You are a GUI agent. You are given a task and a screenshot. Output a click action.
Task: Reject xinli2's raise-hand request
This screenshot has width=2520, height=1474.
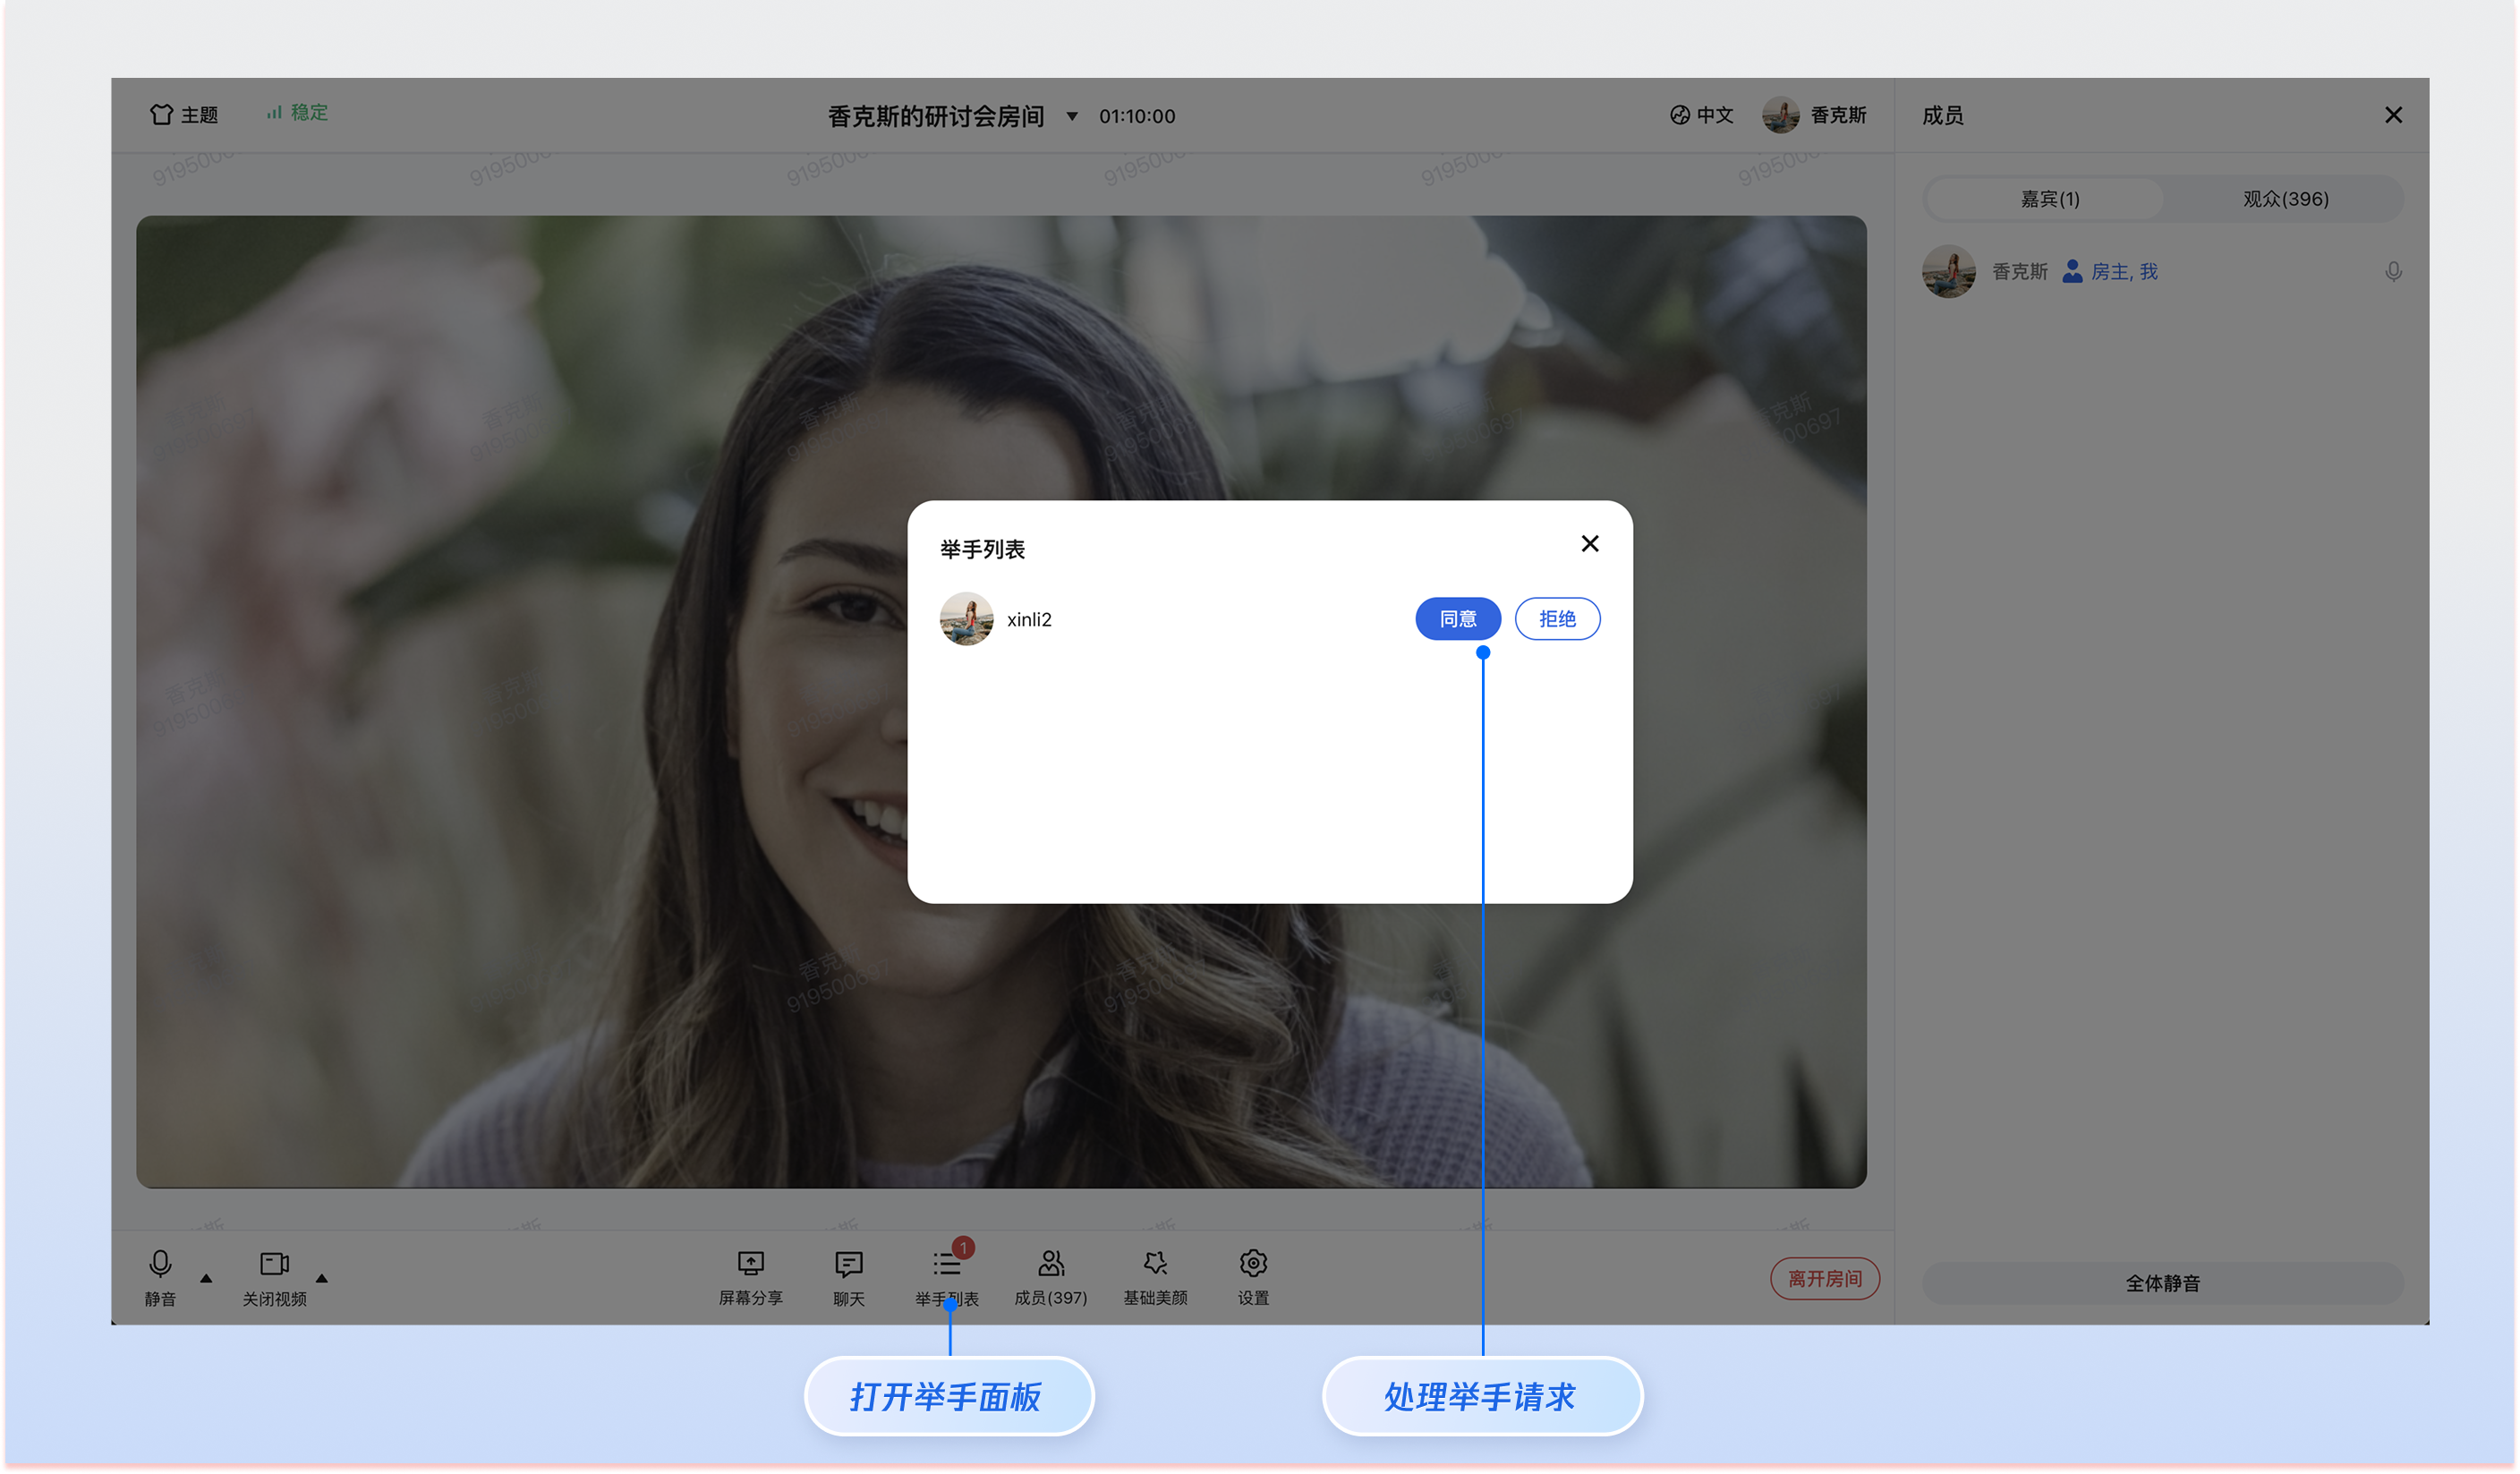[1557, 619]
